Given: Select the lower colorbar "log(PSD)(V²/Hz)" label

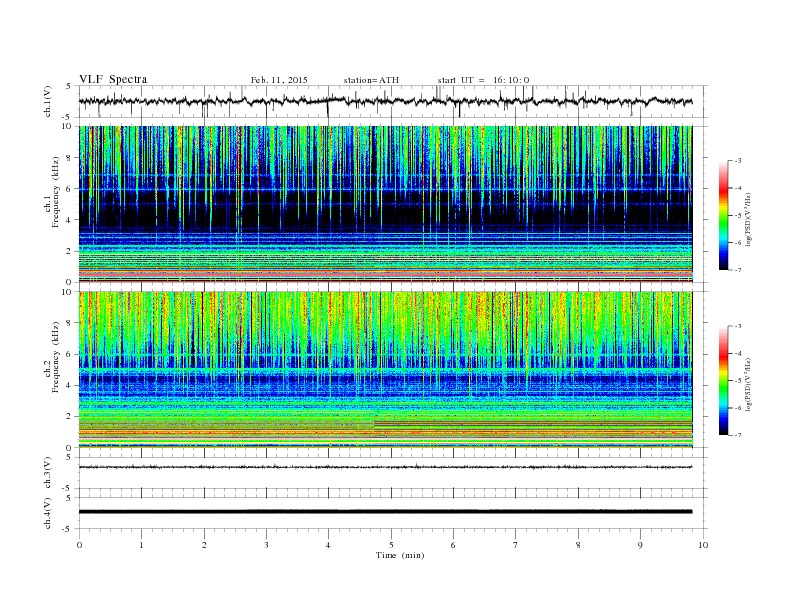Looking at the screenshot, I should click(748, 383).
